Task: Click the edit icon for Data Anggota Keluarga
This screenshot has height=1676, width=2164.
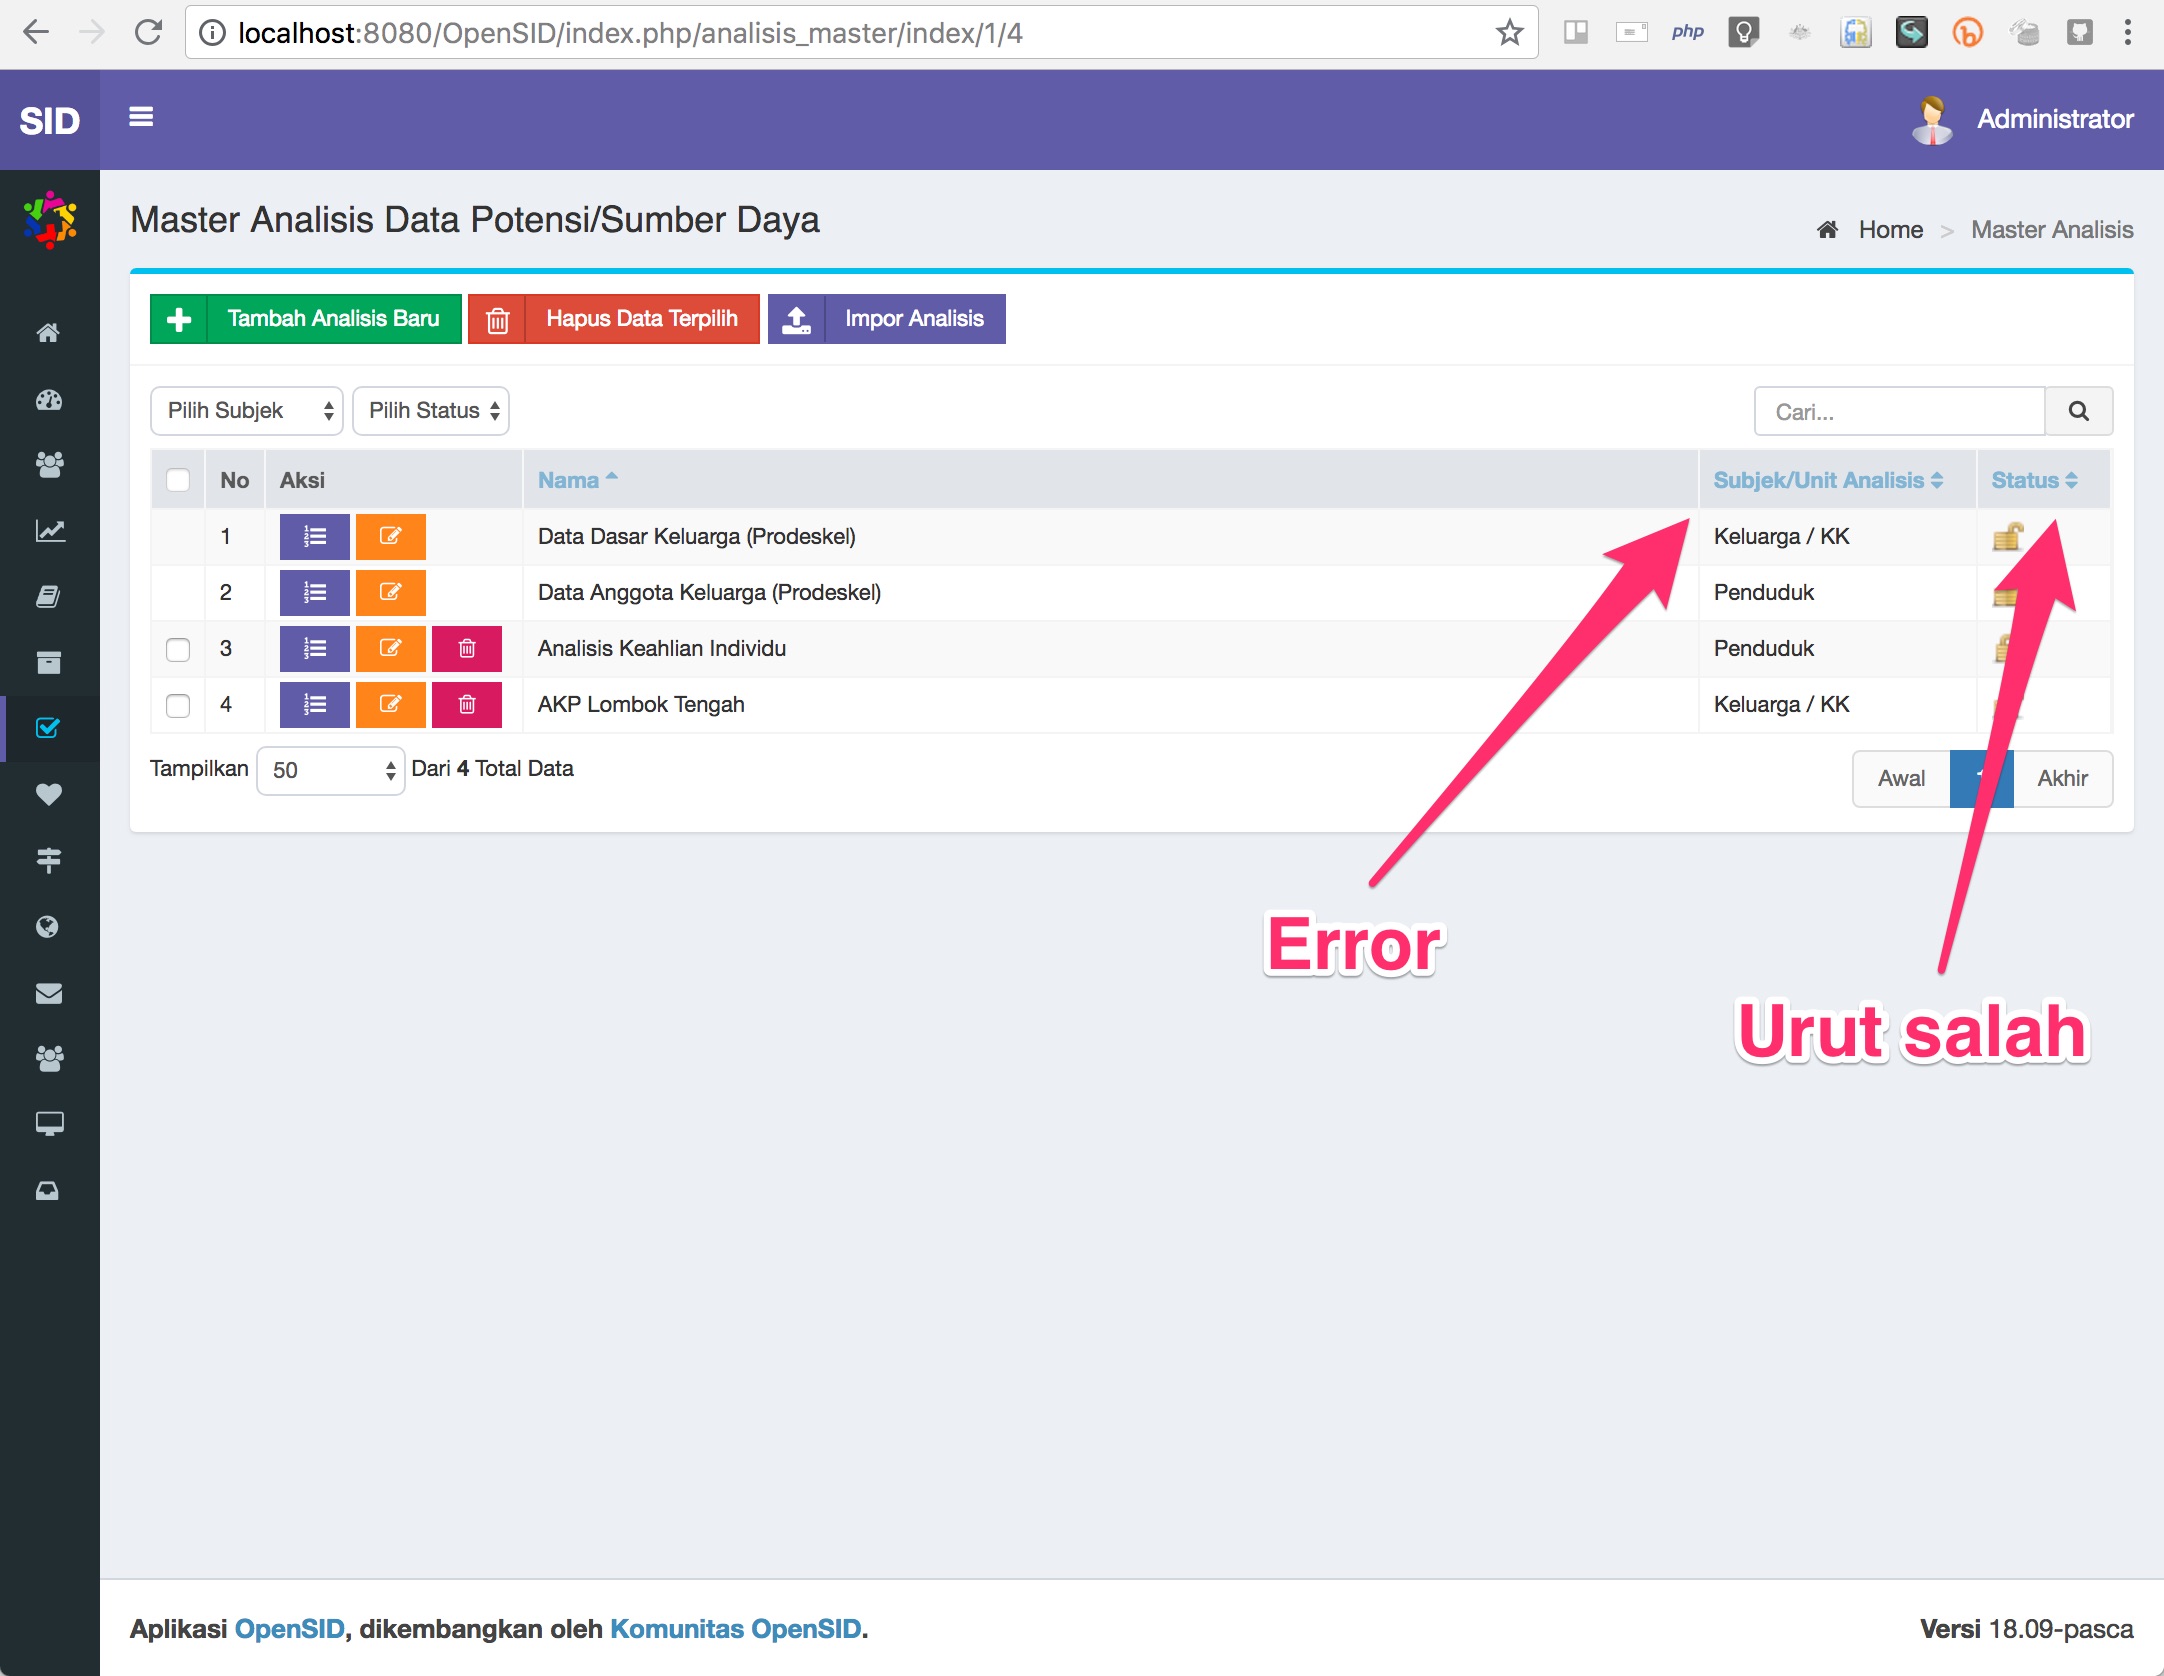Action: [390, 593]
